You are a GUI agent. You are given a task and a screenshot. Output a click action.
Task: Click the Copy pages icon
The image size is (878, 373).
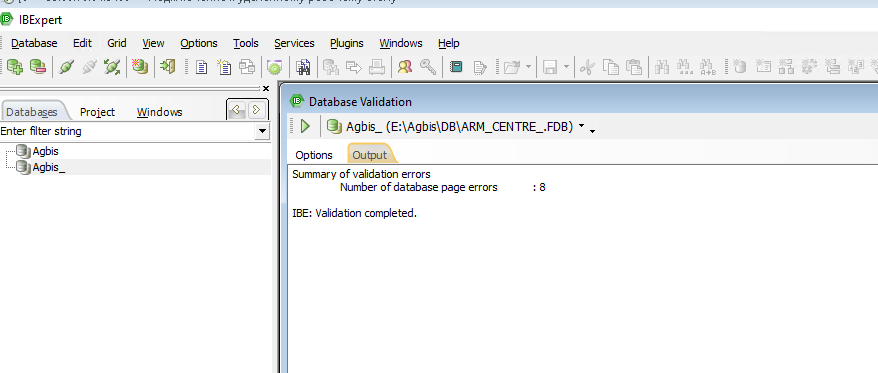pyautogui.click(x=610, y=67)
